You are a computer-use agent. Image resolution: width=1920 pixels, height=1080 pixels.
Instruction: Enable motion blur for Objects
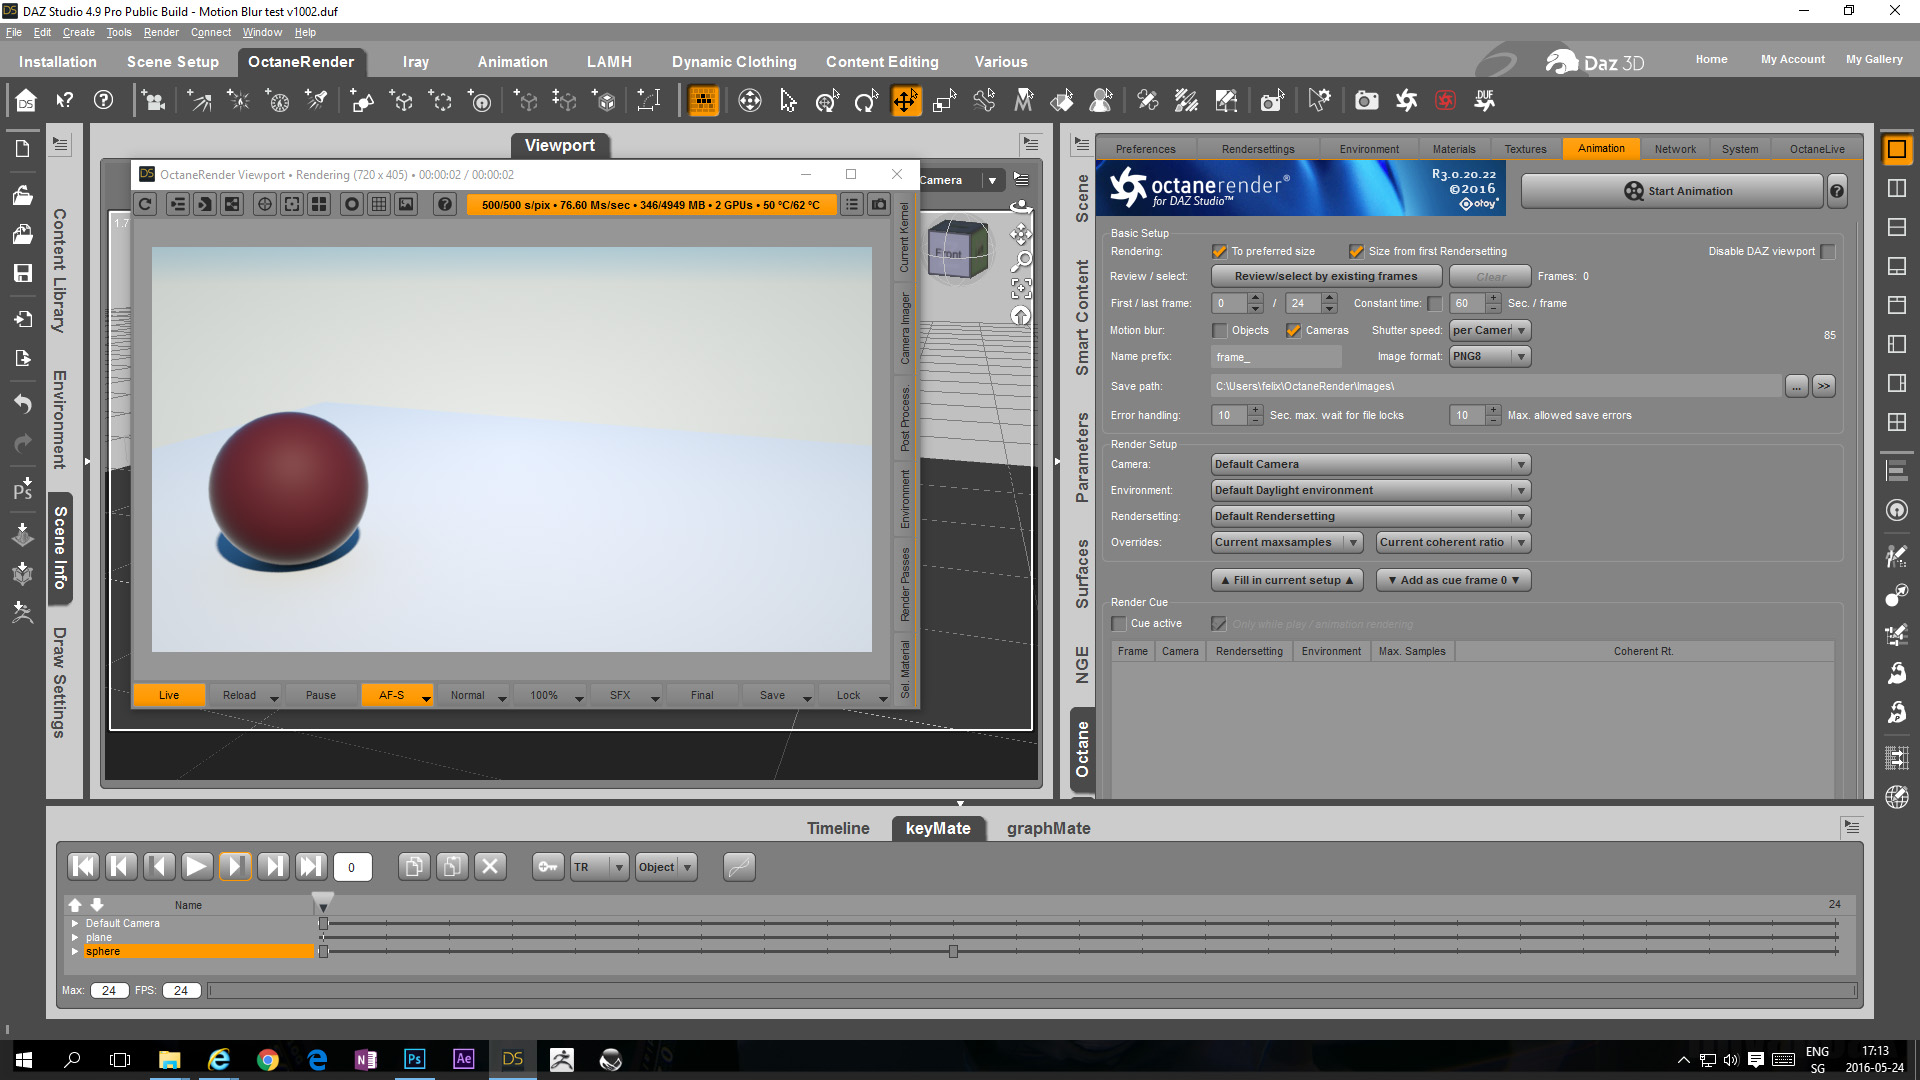(1219, 331)
